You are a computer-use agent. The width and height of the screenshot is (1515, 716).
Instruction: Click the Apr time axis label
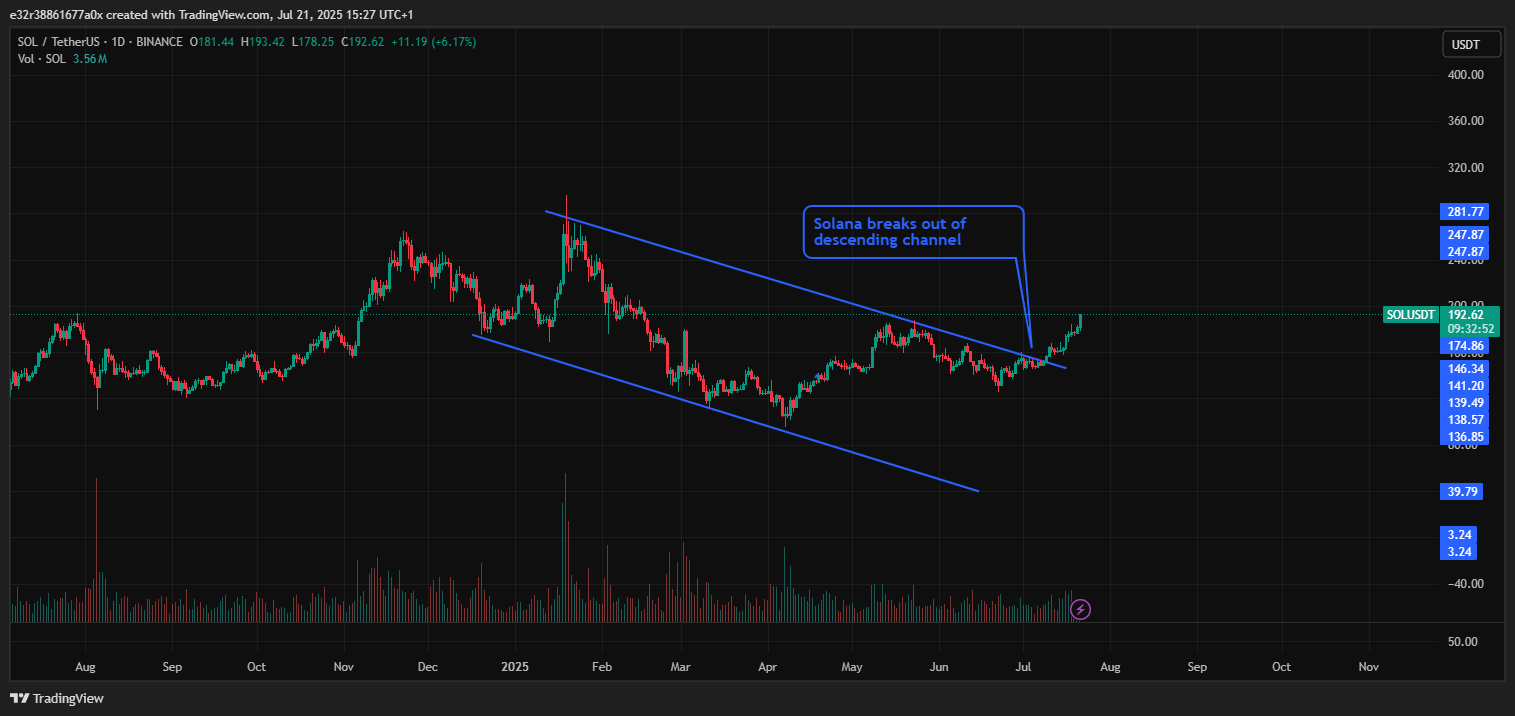click(x=768, y=666)
